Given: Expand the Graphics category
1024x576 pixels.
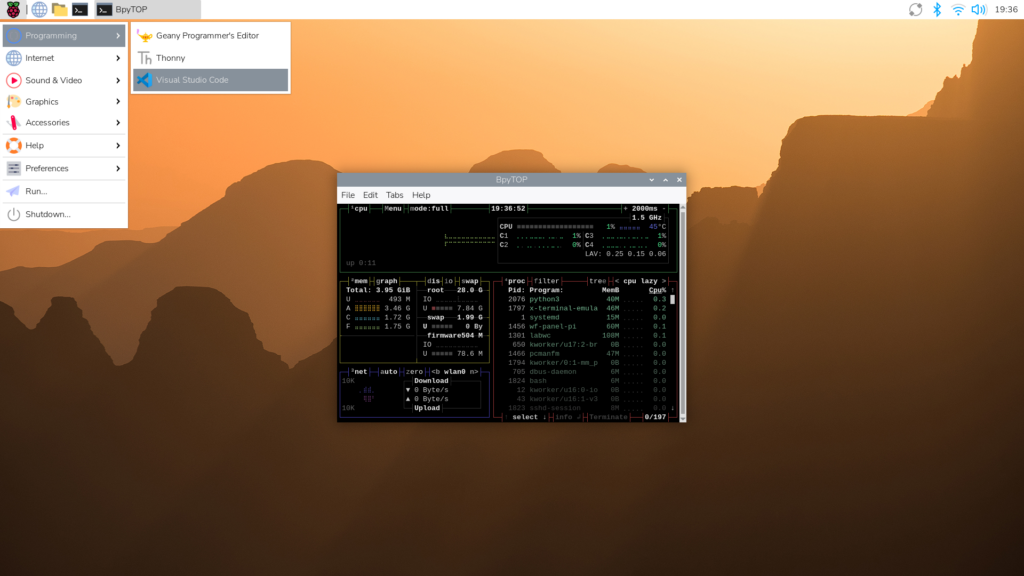Looking at the screenshot, I should click(64, 102).
